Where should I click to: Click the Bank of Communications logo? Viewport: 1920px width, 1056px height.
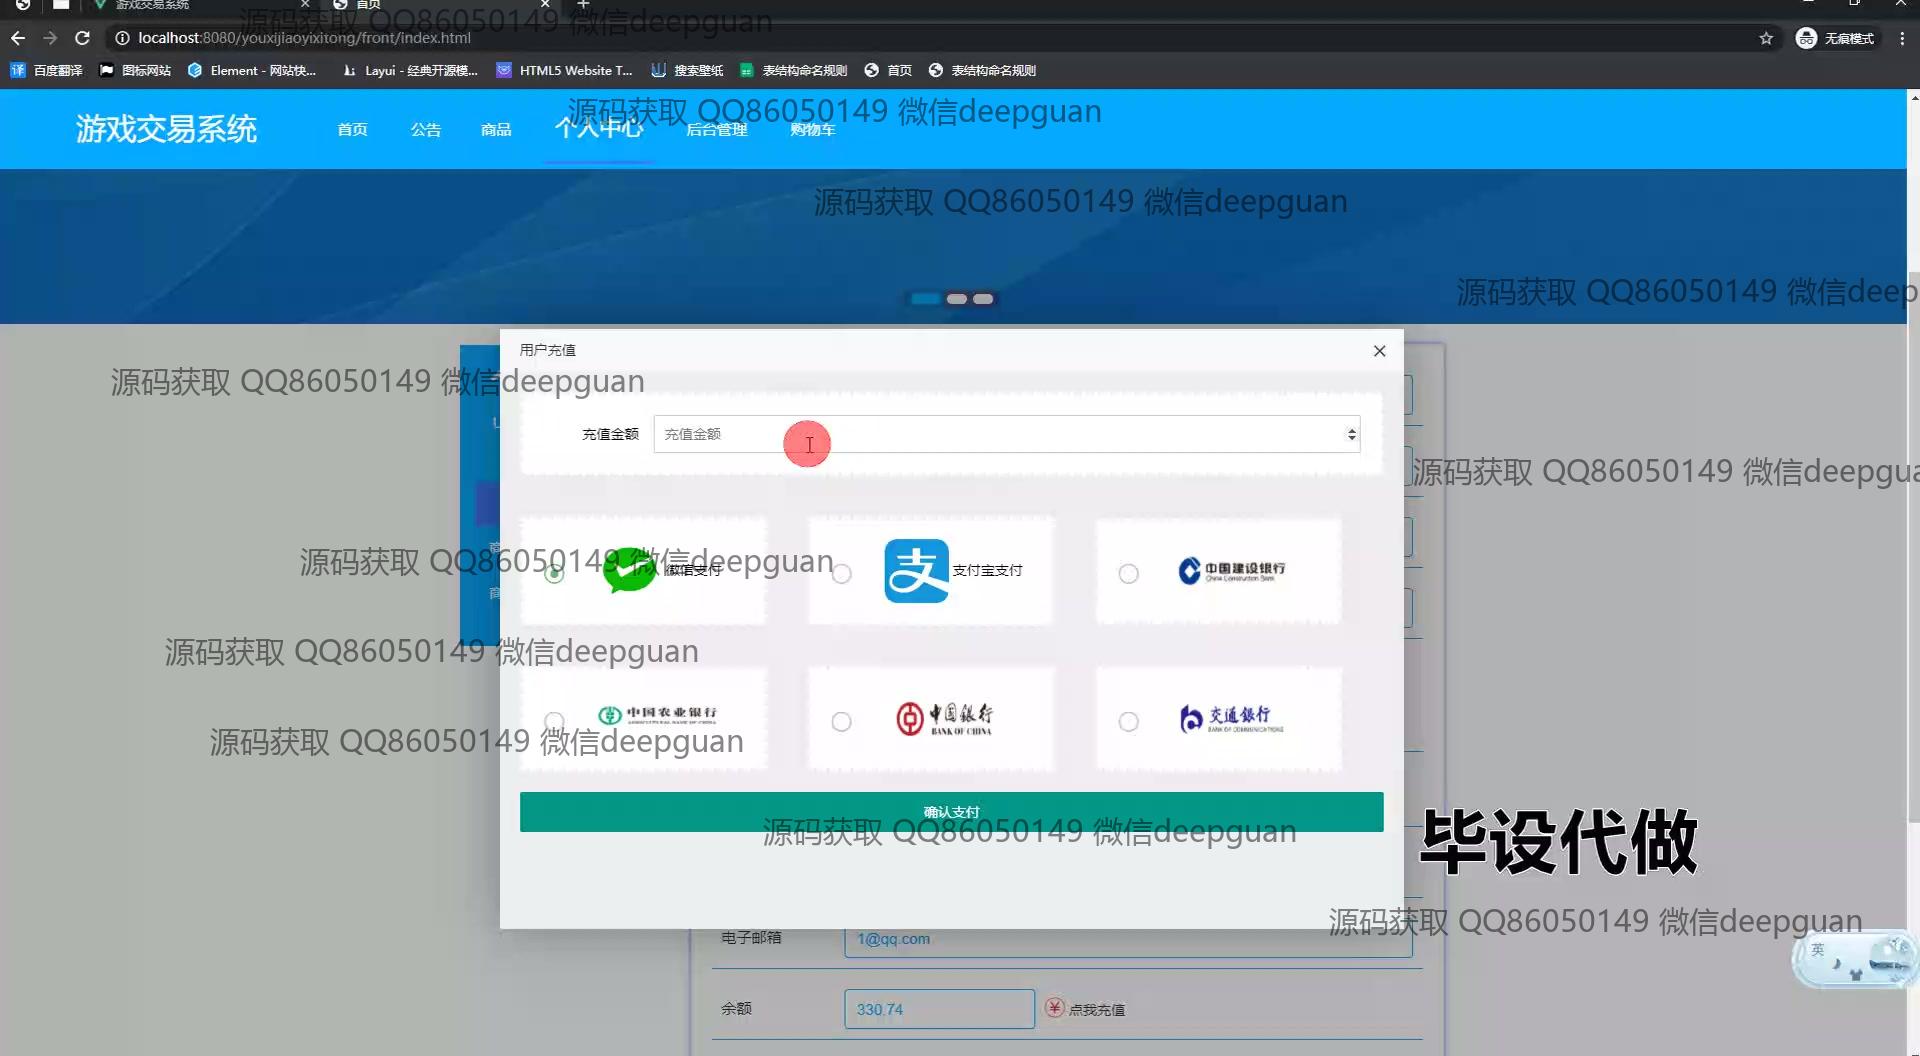point(1231,718)
